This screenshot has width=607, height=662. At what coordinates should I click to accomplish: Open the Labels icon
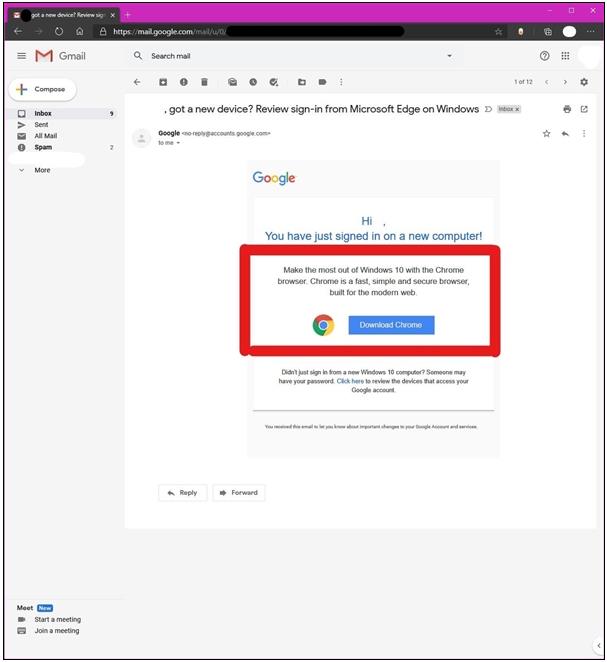coord(322,82)
